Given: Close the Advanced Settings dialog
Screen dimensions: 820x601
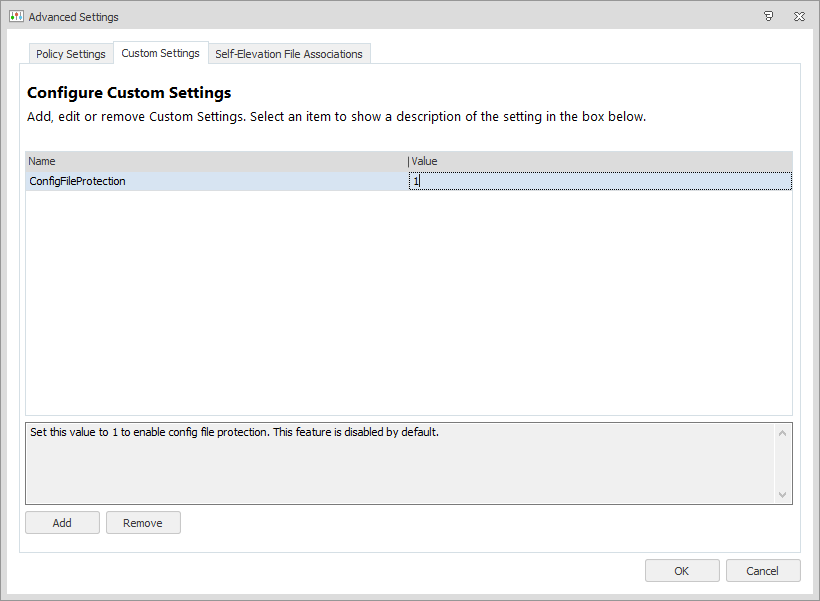Looking at the screenshot, I should pyautogui.click(x=799, y=17).
